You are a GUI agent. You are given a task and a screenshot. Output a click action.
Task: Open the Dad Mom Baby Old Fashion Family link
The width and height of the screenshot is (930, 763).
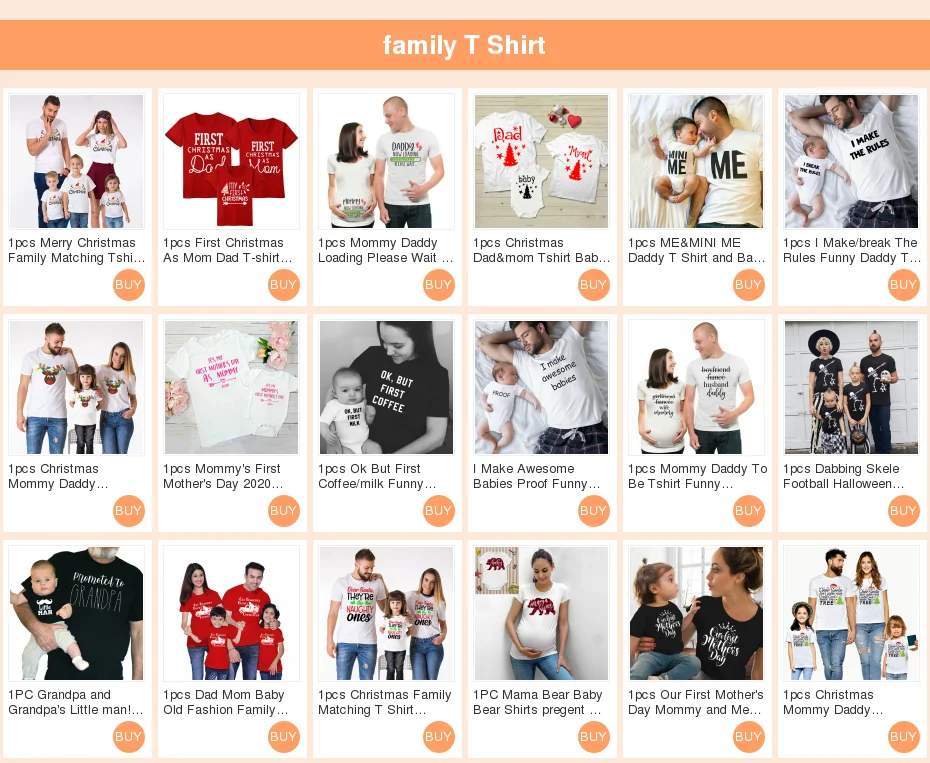click(225, 702)
